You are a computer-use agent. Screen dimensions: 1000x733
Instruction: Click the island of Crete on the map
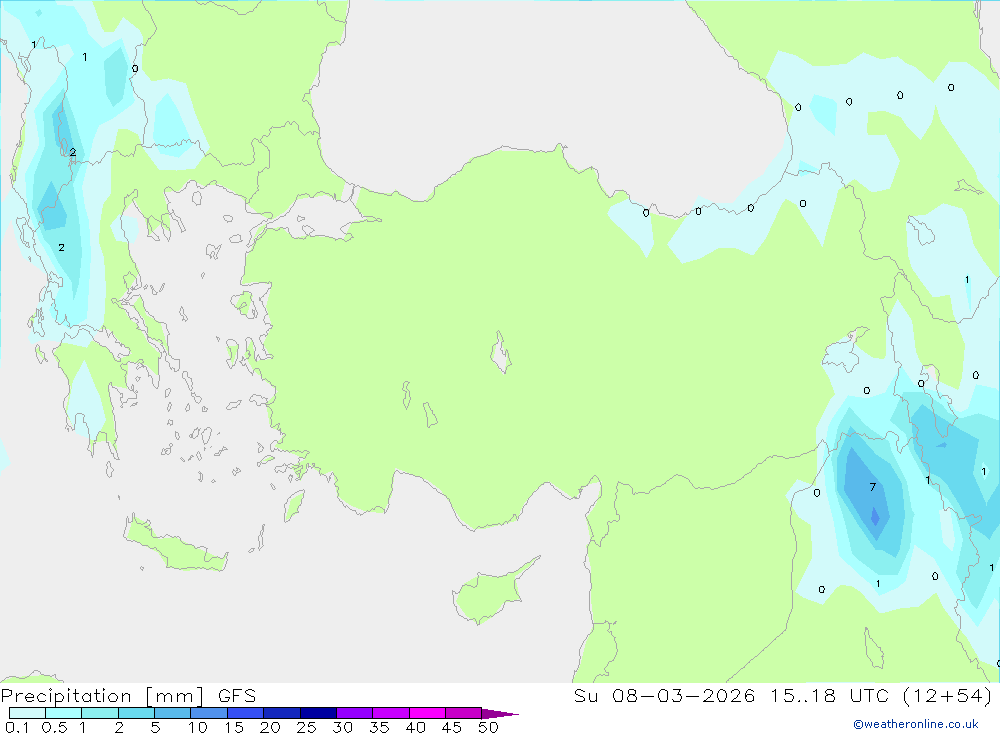175,543
